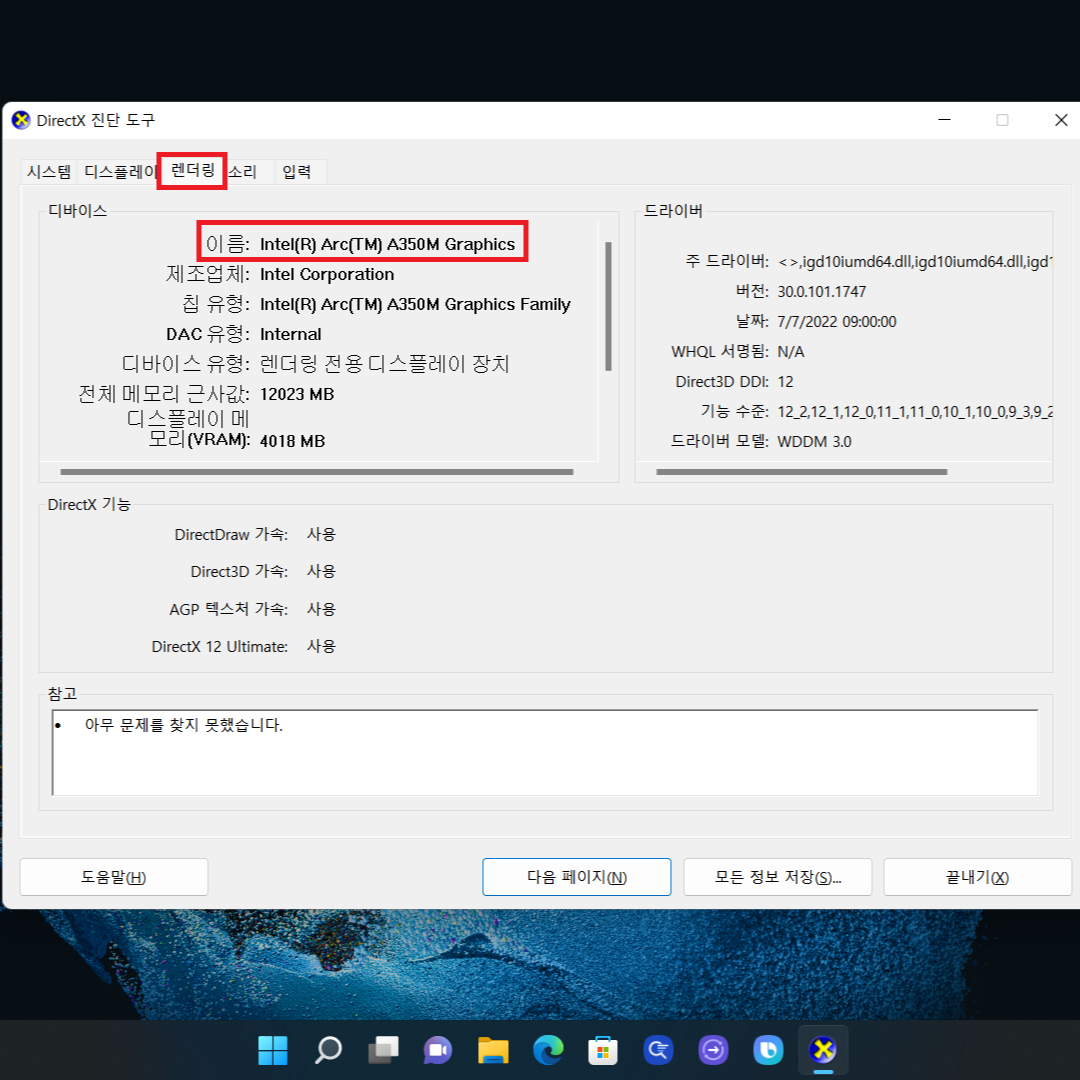Screen dimensions: 1080x1080
Task: Click 다음 페이지(N) button
Action: (x=577, y=877)
